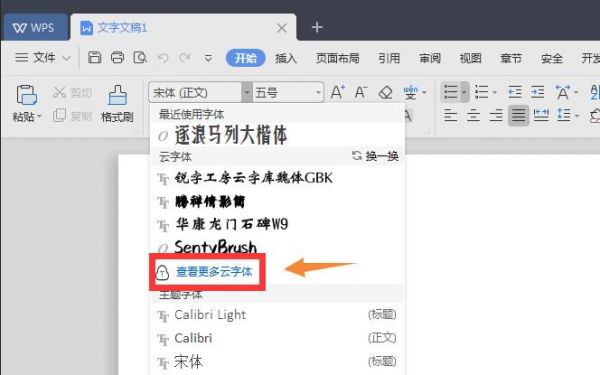Open the 安全 ribbon tab
Viewport: 600px width, 375px height.
551,58
